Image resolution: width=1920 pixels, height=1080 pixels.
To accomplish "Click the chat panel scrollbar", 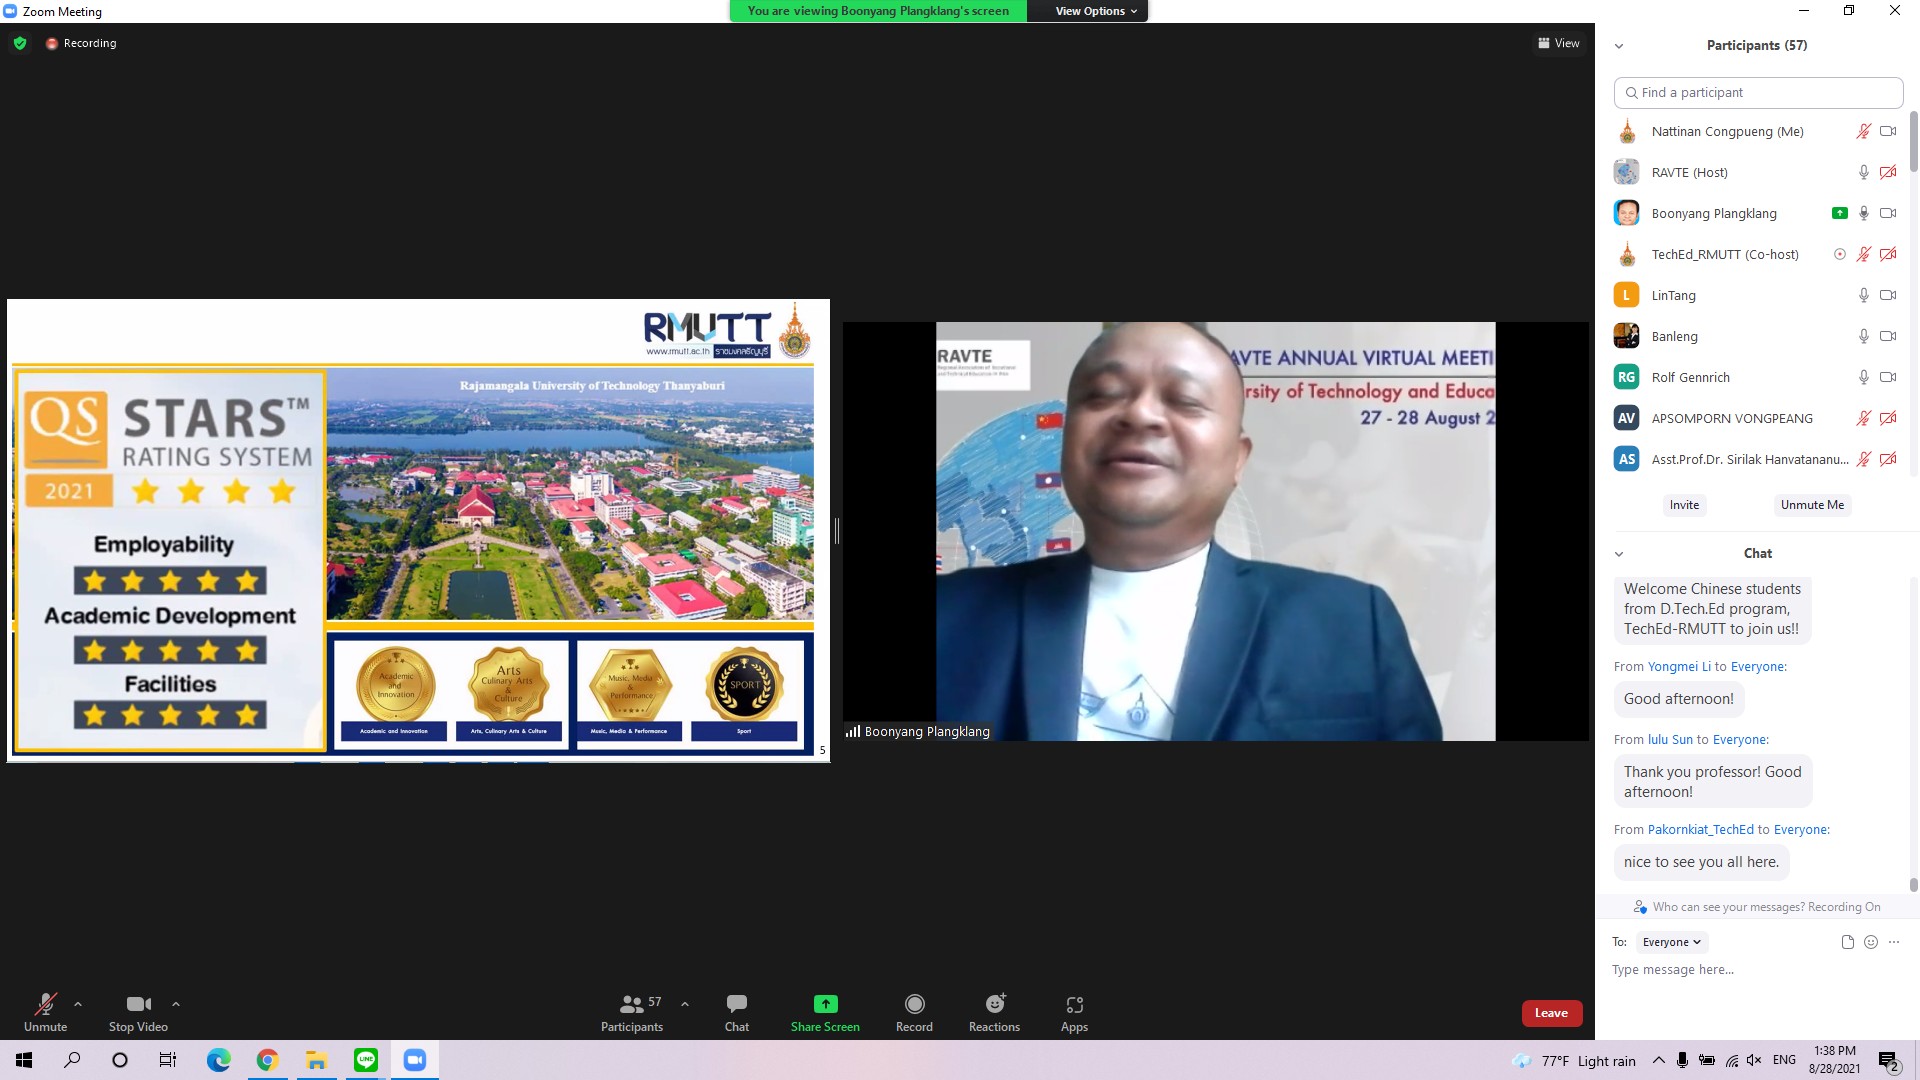I will (x=1914, y=884).
